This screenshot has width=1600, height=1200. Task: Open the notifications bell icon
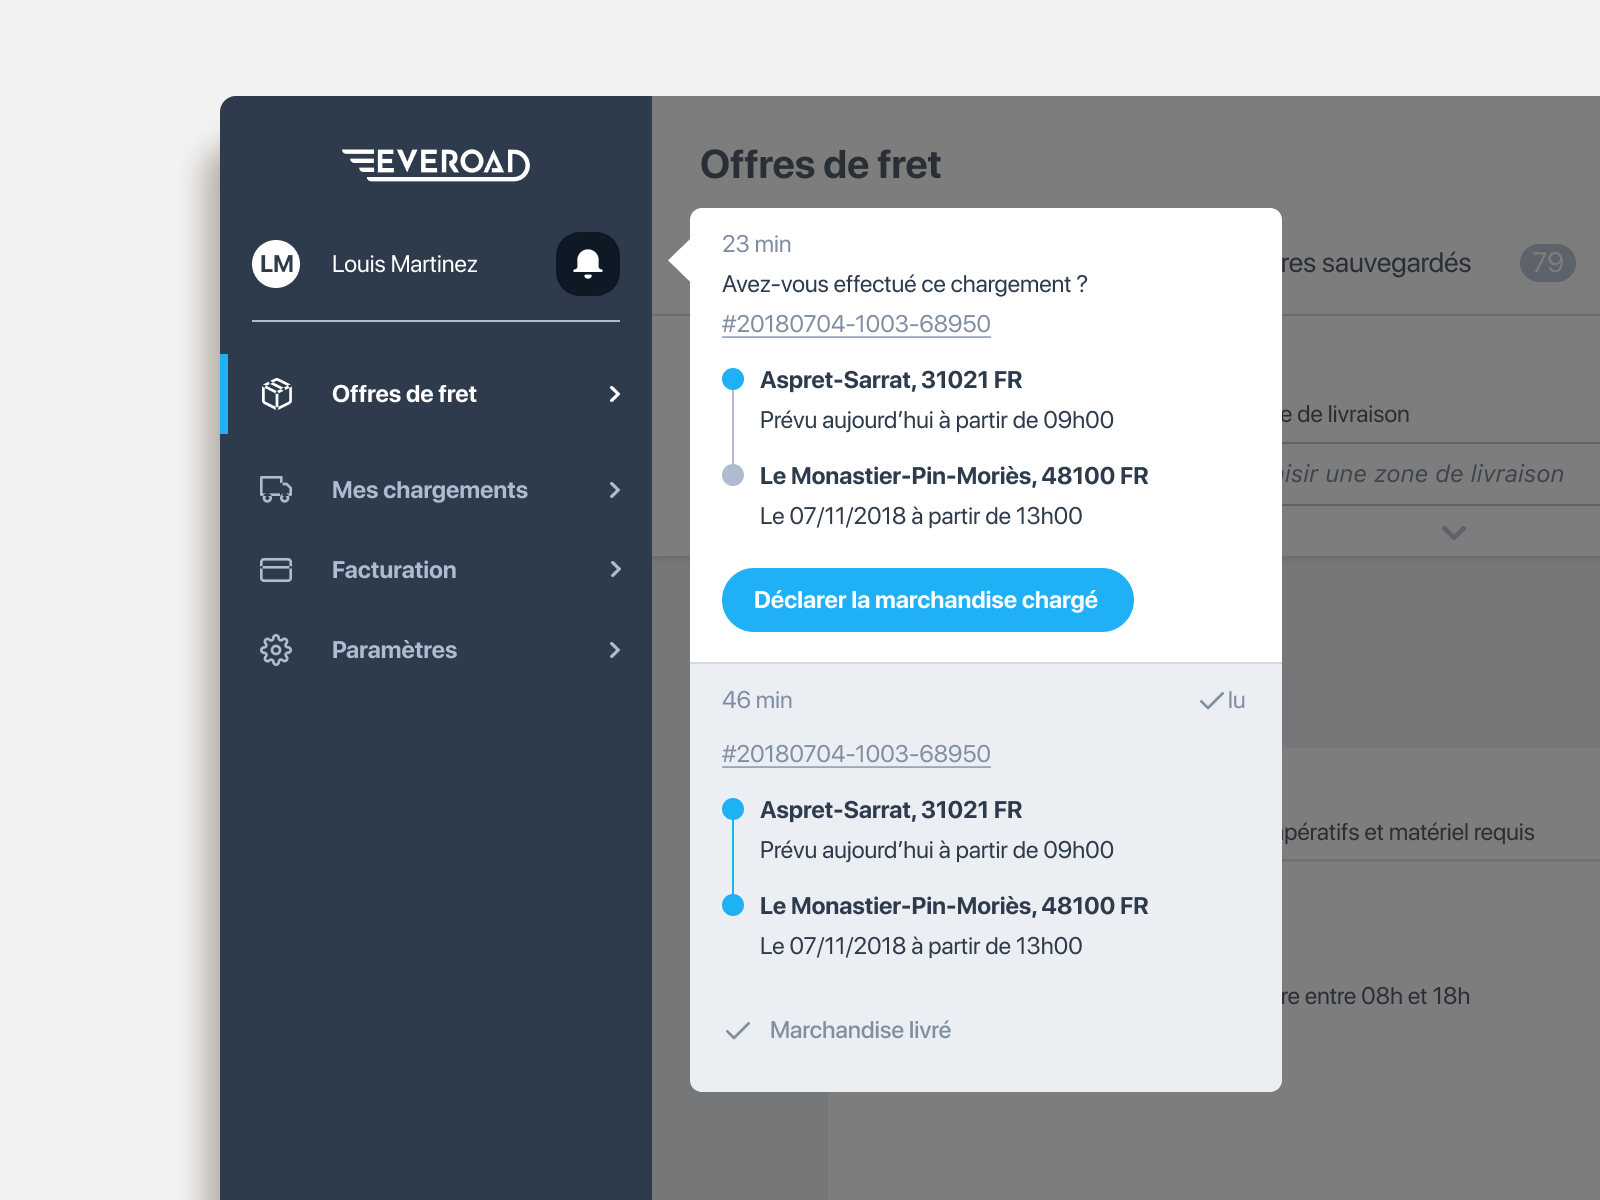[x=587, y=264]
